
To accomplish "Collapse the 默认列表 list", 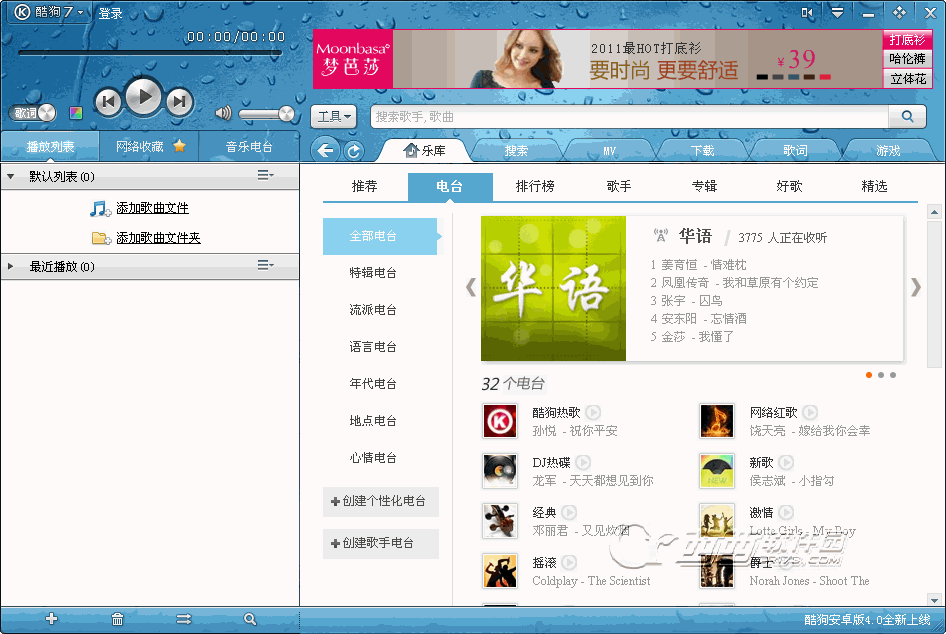I will click(10, 177).
